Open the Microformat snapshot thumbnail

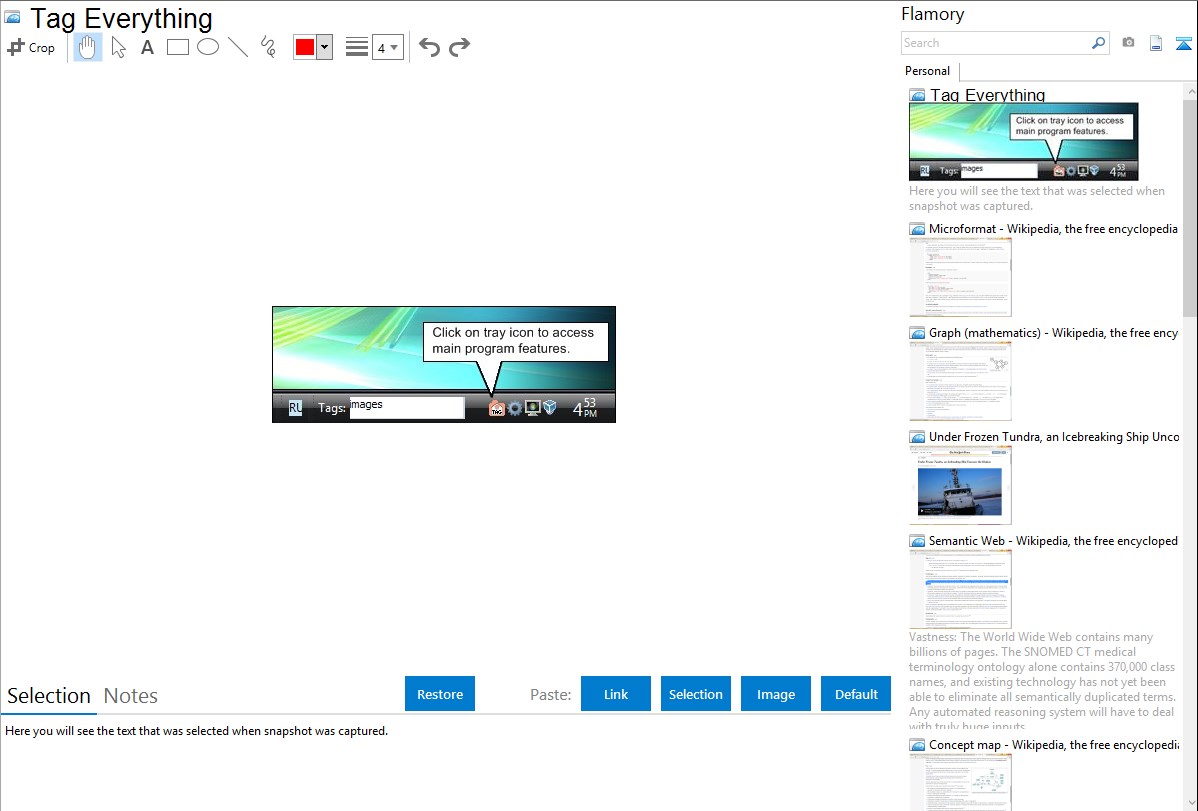(x=960, y=277)
